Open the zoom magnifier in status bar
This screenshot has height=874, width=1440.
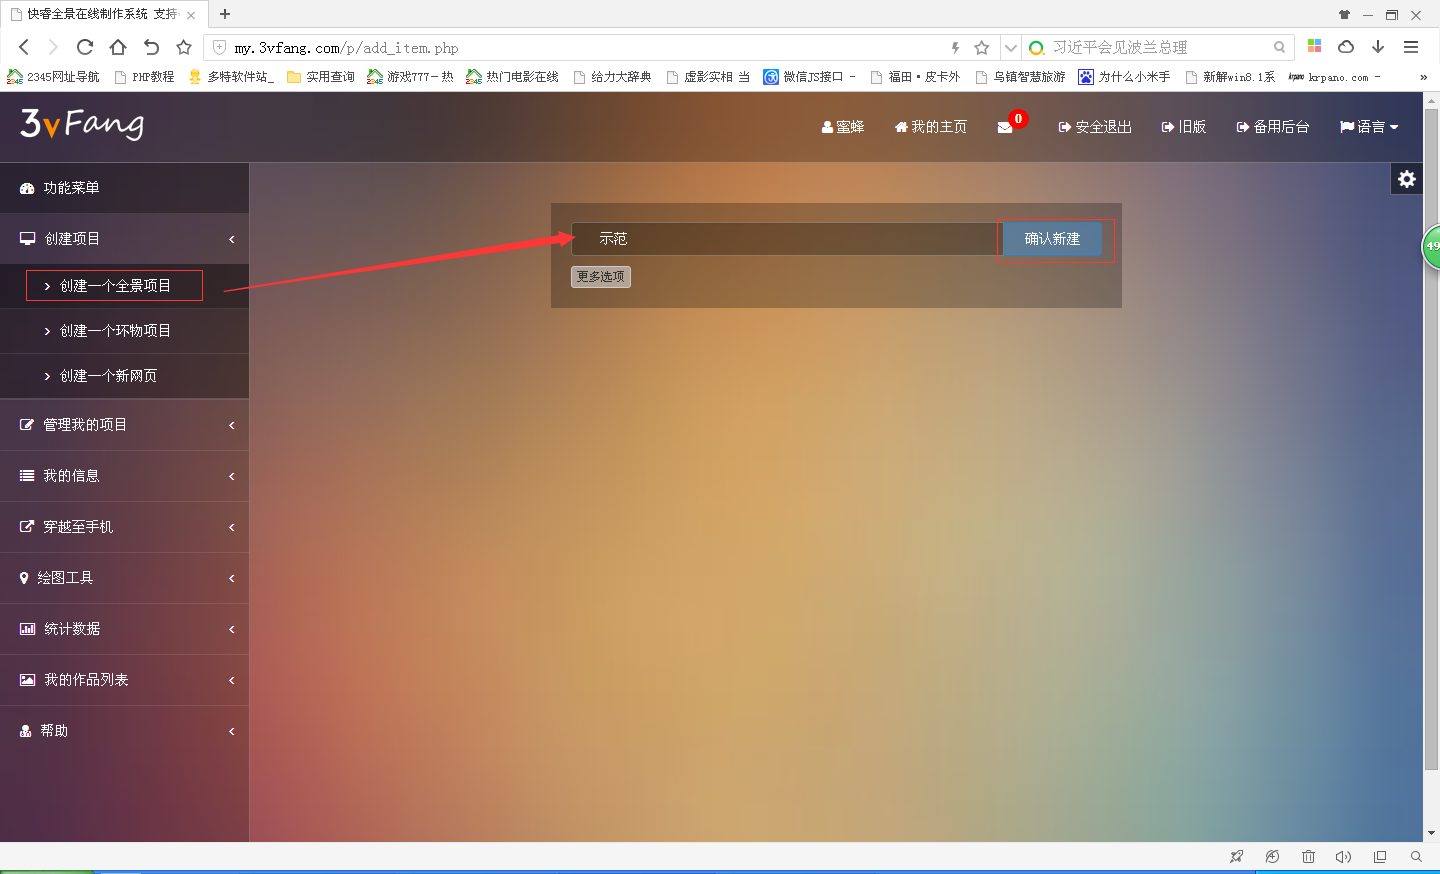click(x=1416, y=857)
